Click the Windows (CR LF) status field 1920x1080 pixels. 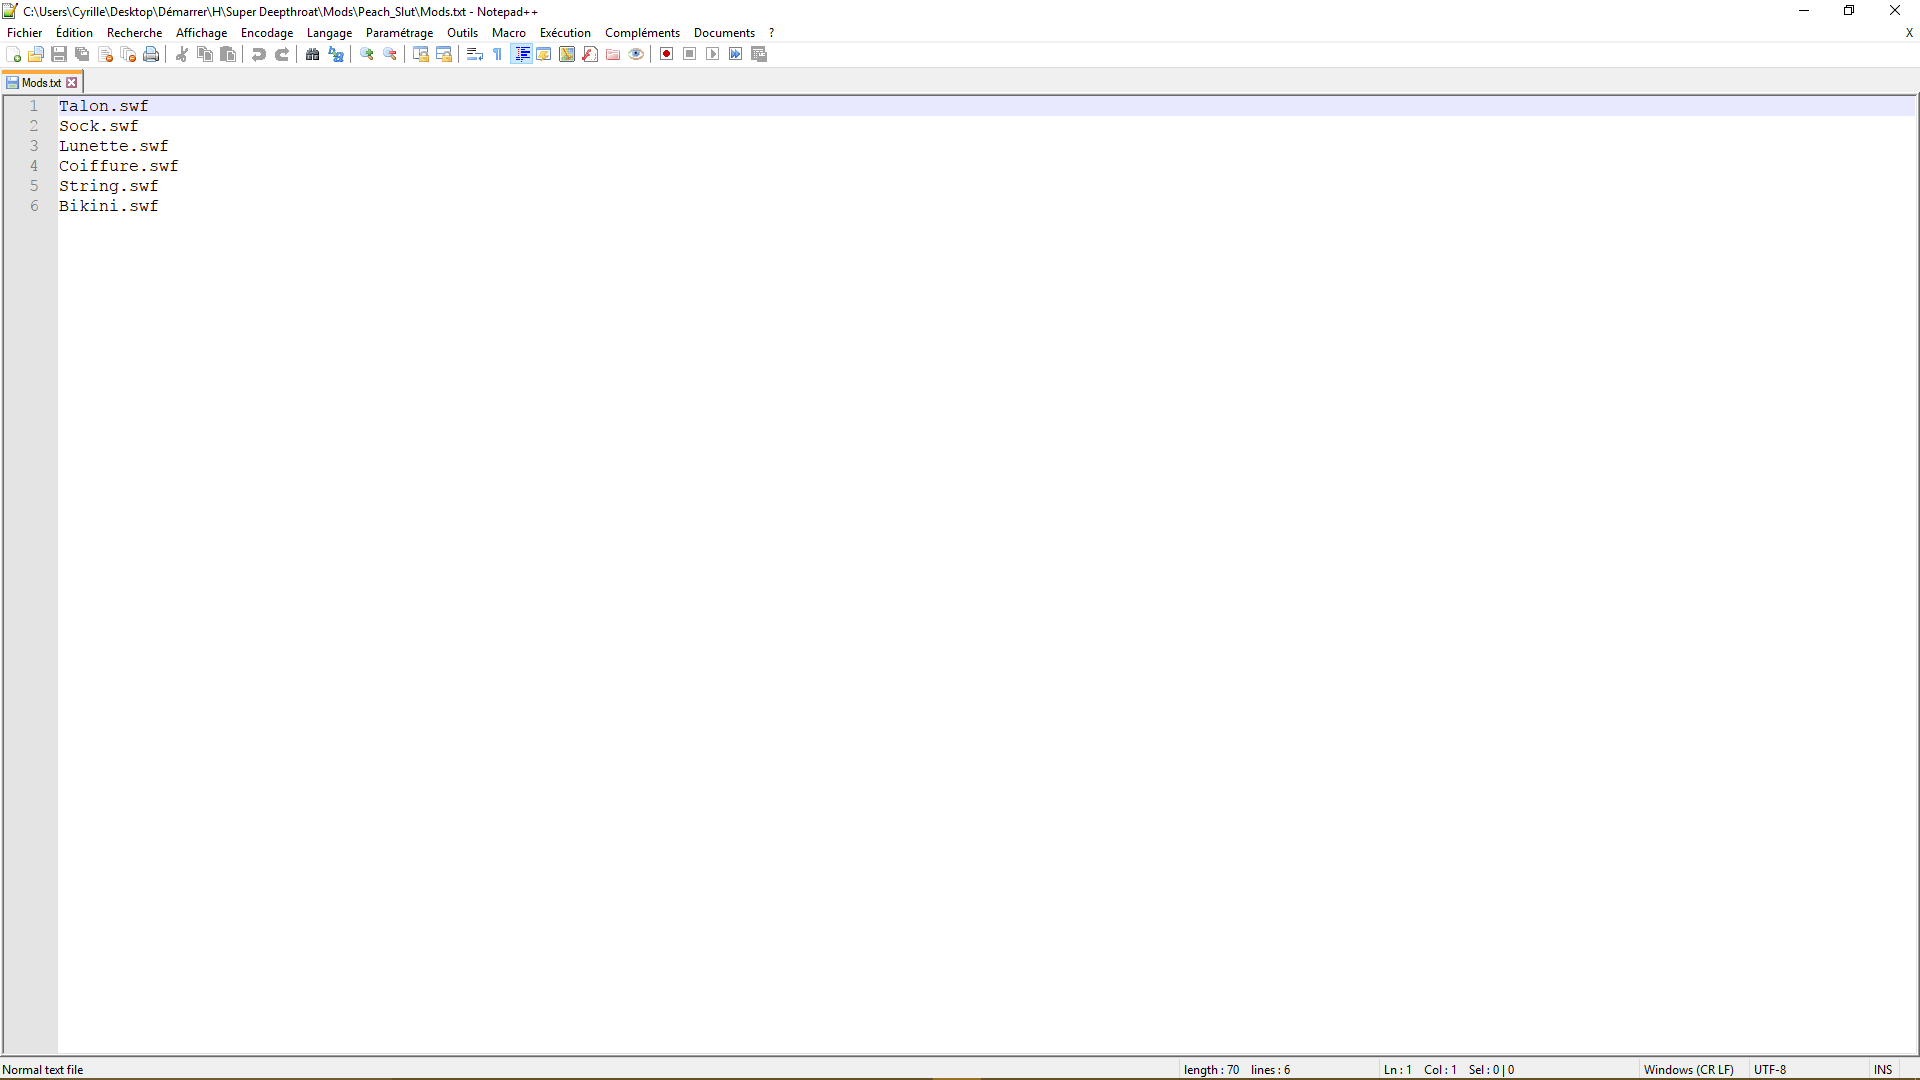point(1688,1069)
